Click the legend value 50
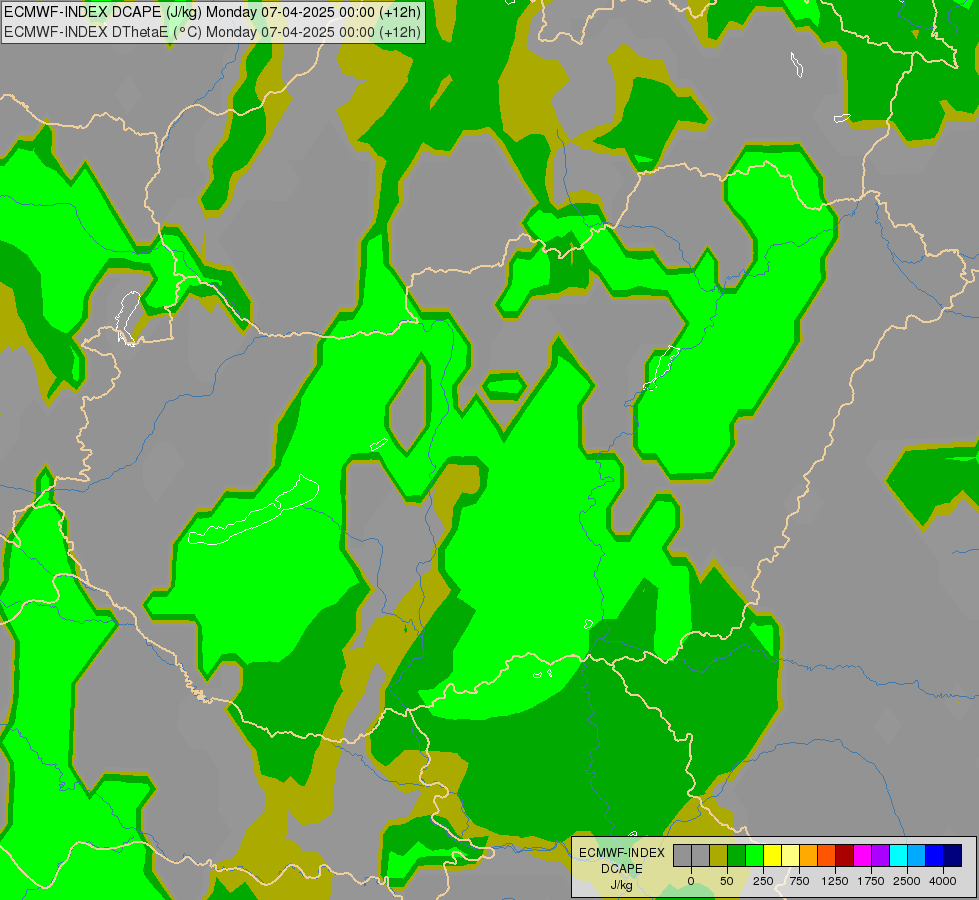Viewport: 979px width, 900px height. pyautogui.click(x=727, y=881)
